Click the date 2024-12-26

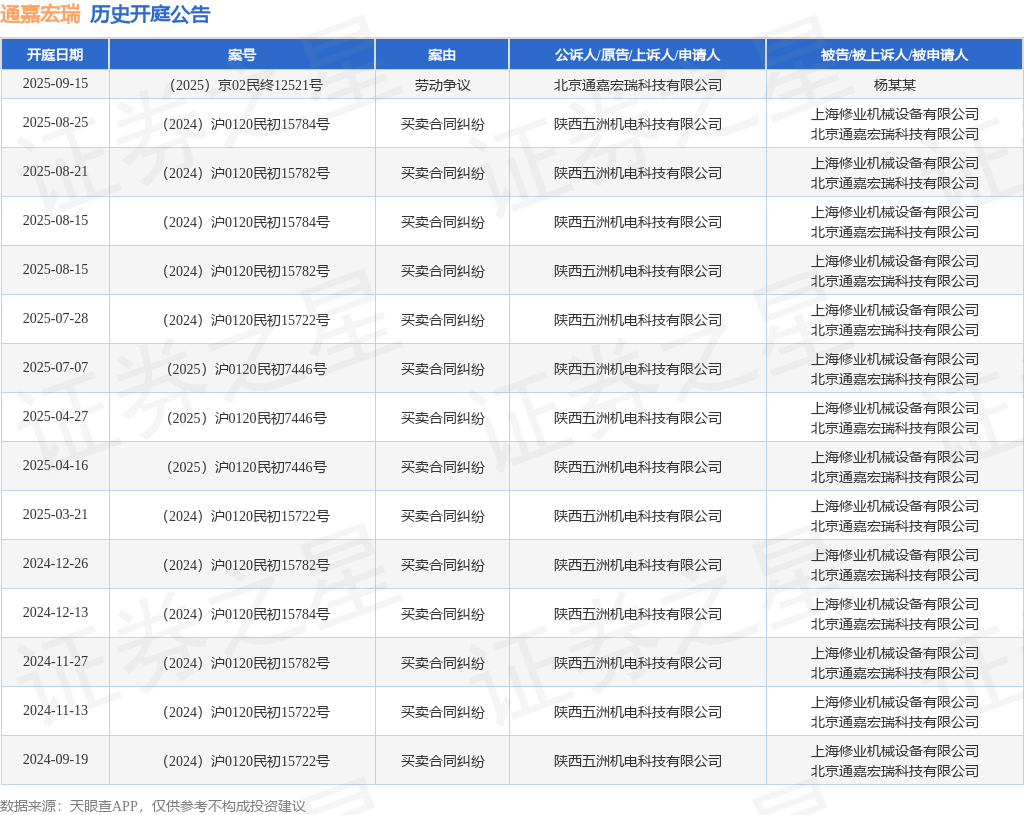click(x=55, y=564)
